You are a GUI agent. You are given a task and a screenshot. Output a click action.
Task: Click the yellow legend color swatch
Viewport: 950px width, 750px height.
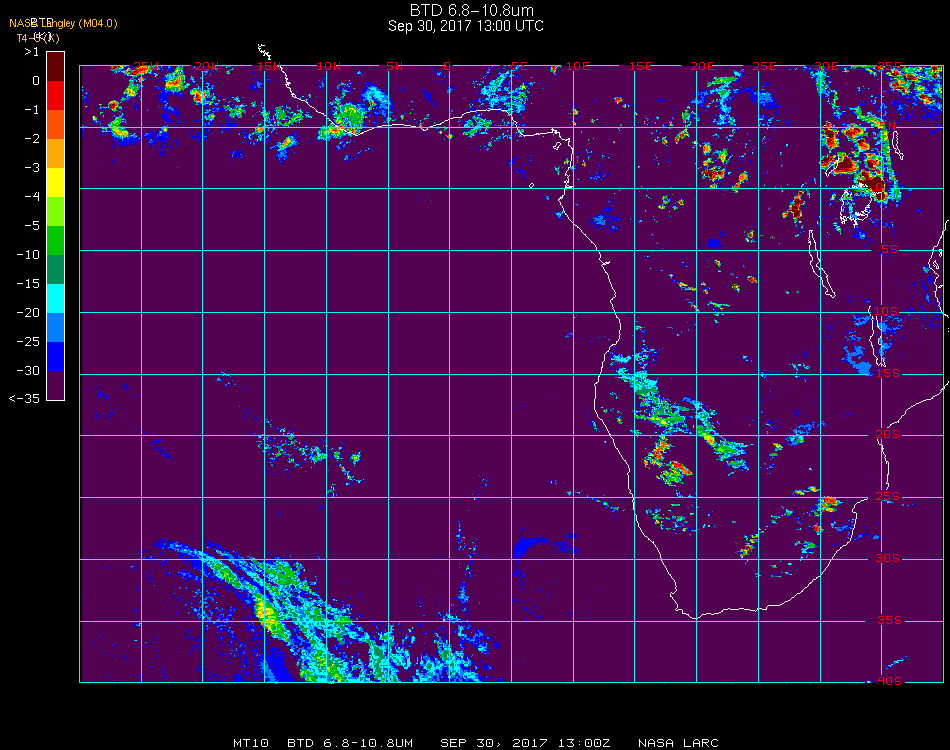tap(55, 182)
